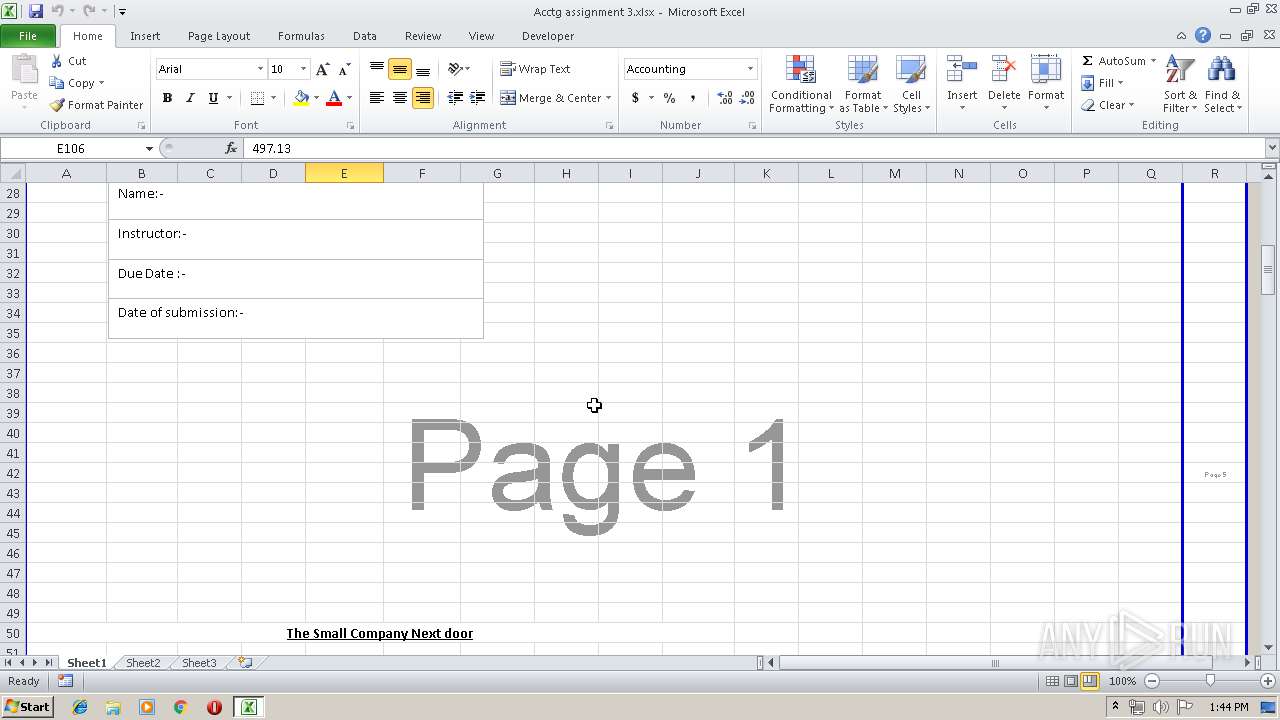Apply the Font Color red A
The image size is (1280, 720).
coord(334,98)
